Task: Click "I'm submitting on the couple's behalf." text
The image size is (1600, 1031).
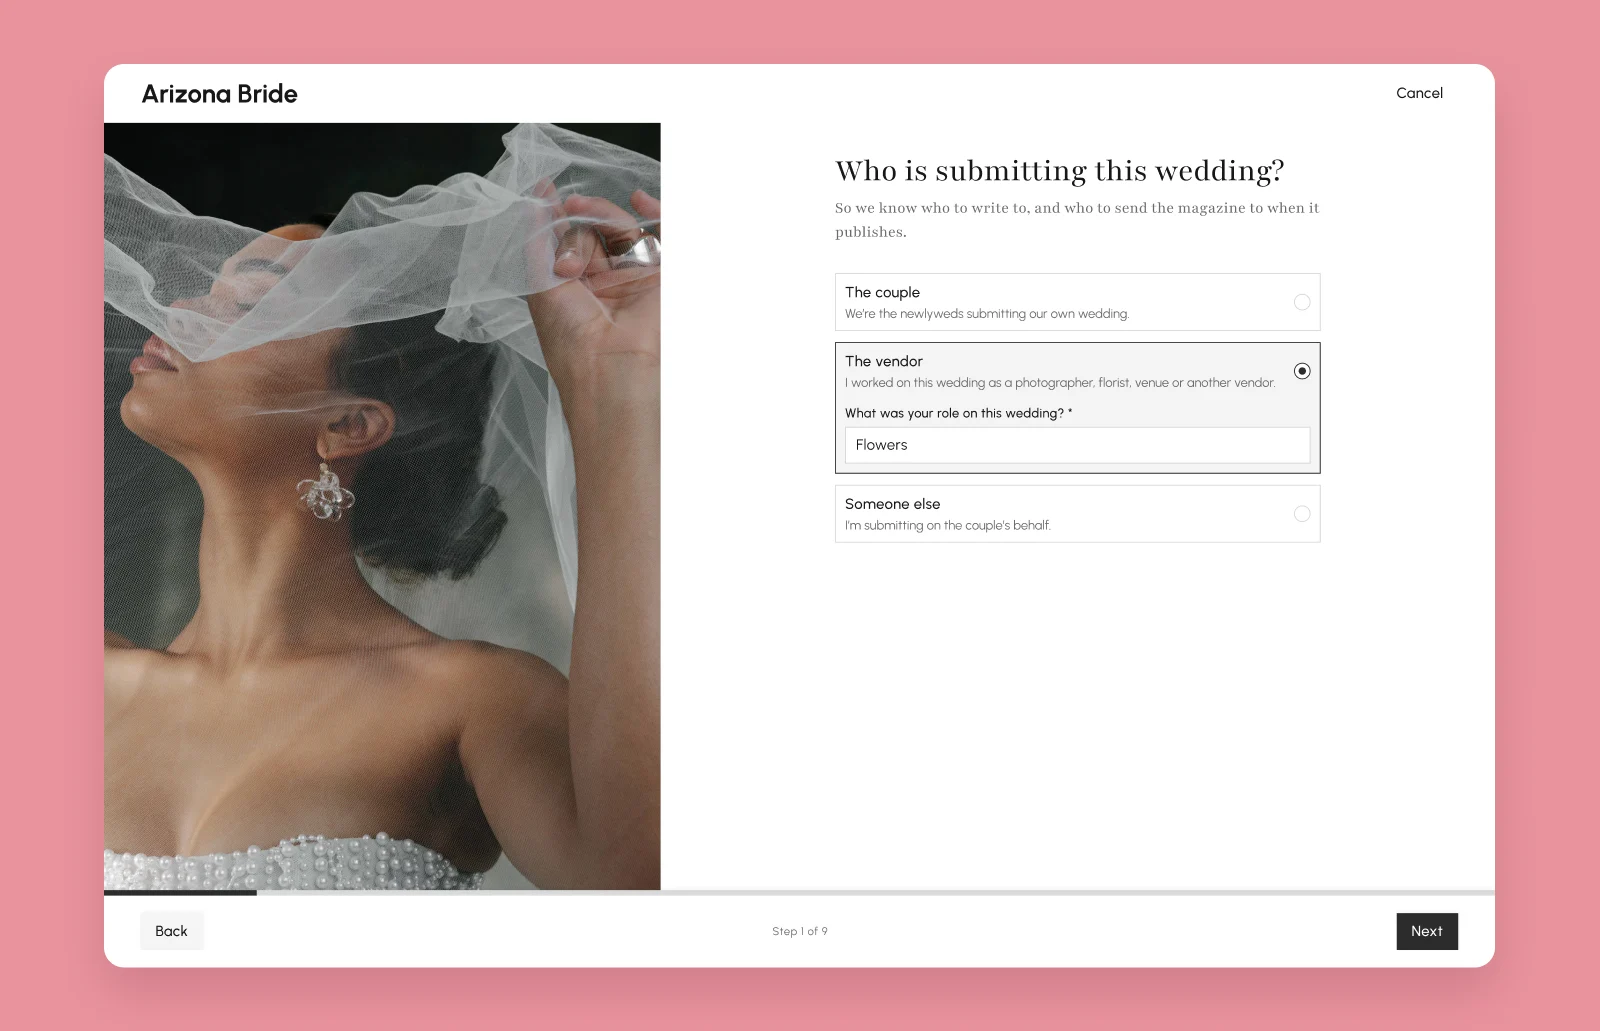Action: pyautogui.click(x=948, y=526)
